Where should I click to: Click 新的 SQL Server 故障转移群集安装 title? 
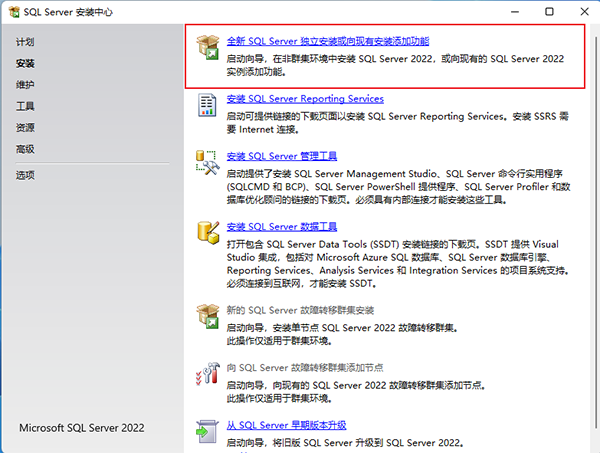[x=300, y=310]
